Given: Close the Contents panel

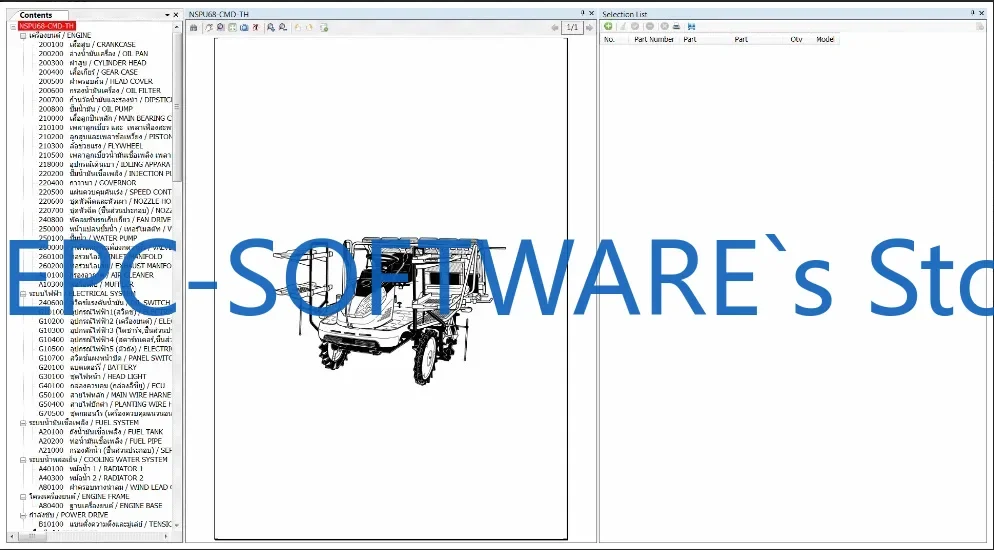Looking at the screenshot, I should (x=176, y=15).
